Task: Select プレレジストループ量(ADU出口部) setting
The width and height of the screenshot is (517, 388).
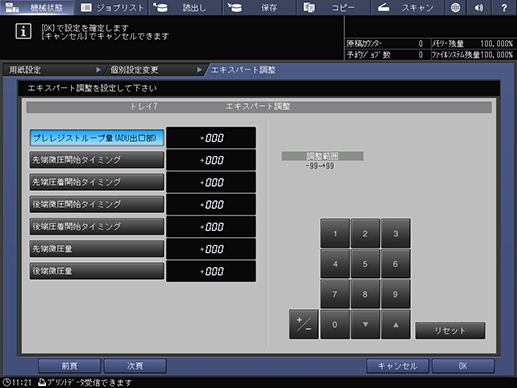Action: [97, 138]
